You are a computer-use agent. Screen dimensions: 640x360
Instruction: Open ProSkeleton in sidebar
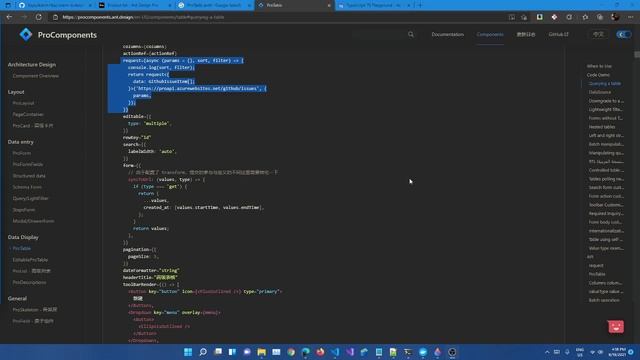point(35,310)
